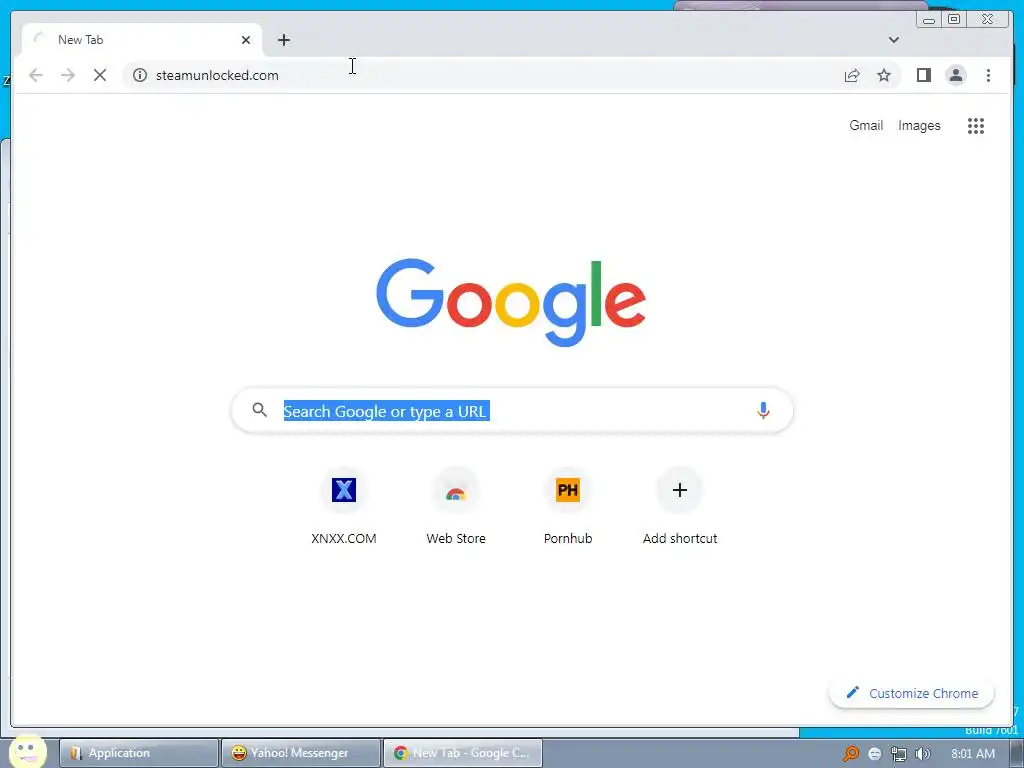The height and width of the screenshot is (768, 1024).
Task: Click the Google logo
Action: [511, 302]
